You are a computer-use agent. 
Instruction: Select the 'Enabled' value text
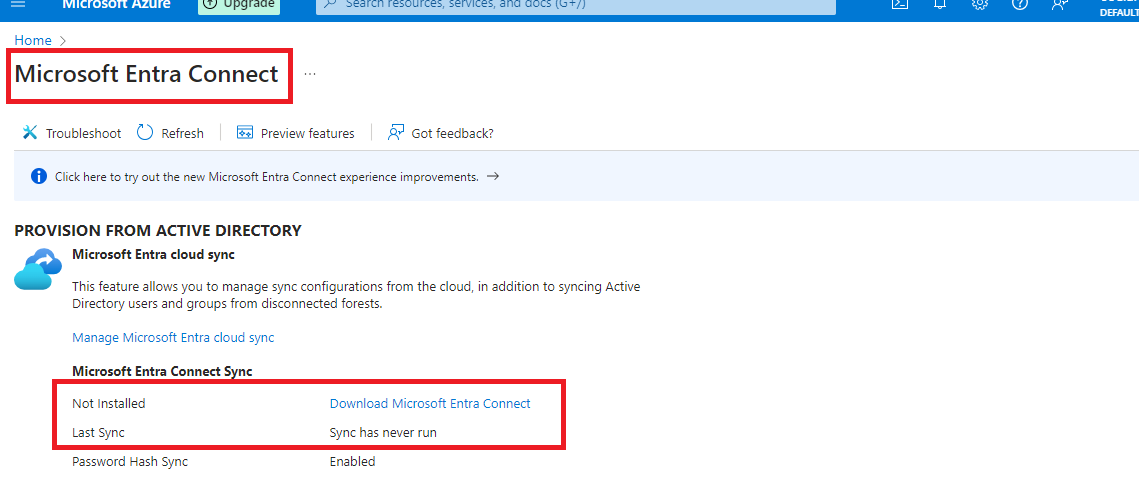(352, 462)
